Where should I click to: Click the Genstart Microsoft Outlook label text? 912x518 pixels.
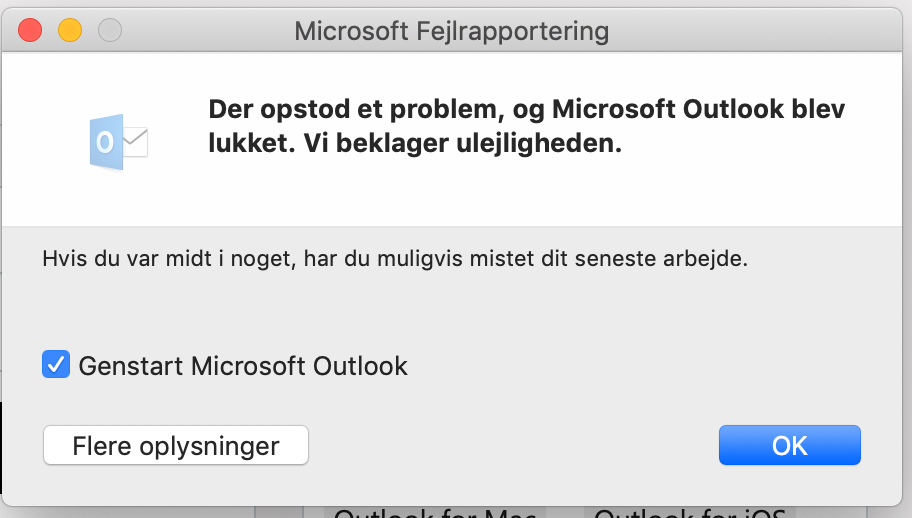(x=243, y=366)
